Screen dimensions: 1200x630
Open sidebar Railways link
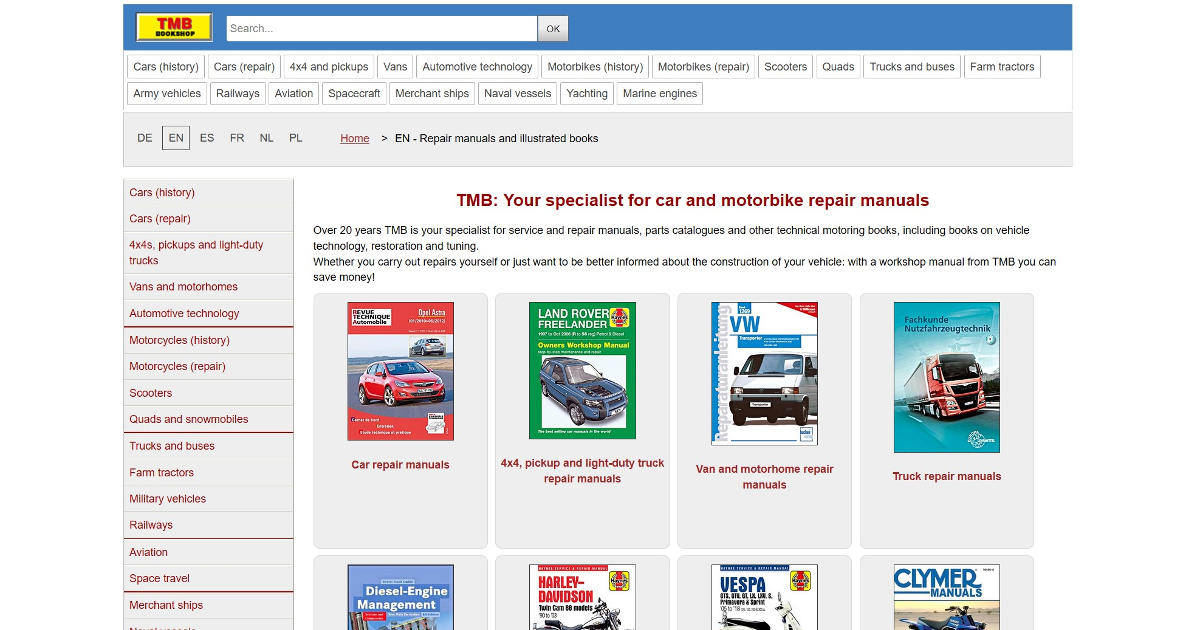[208, 525]
